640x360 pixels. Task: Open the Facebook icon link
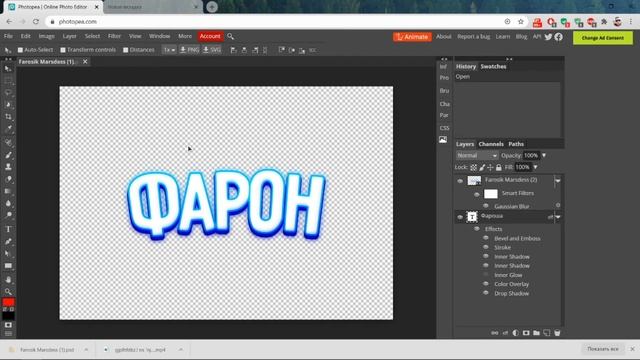[x=558, y=37]
